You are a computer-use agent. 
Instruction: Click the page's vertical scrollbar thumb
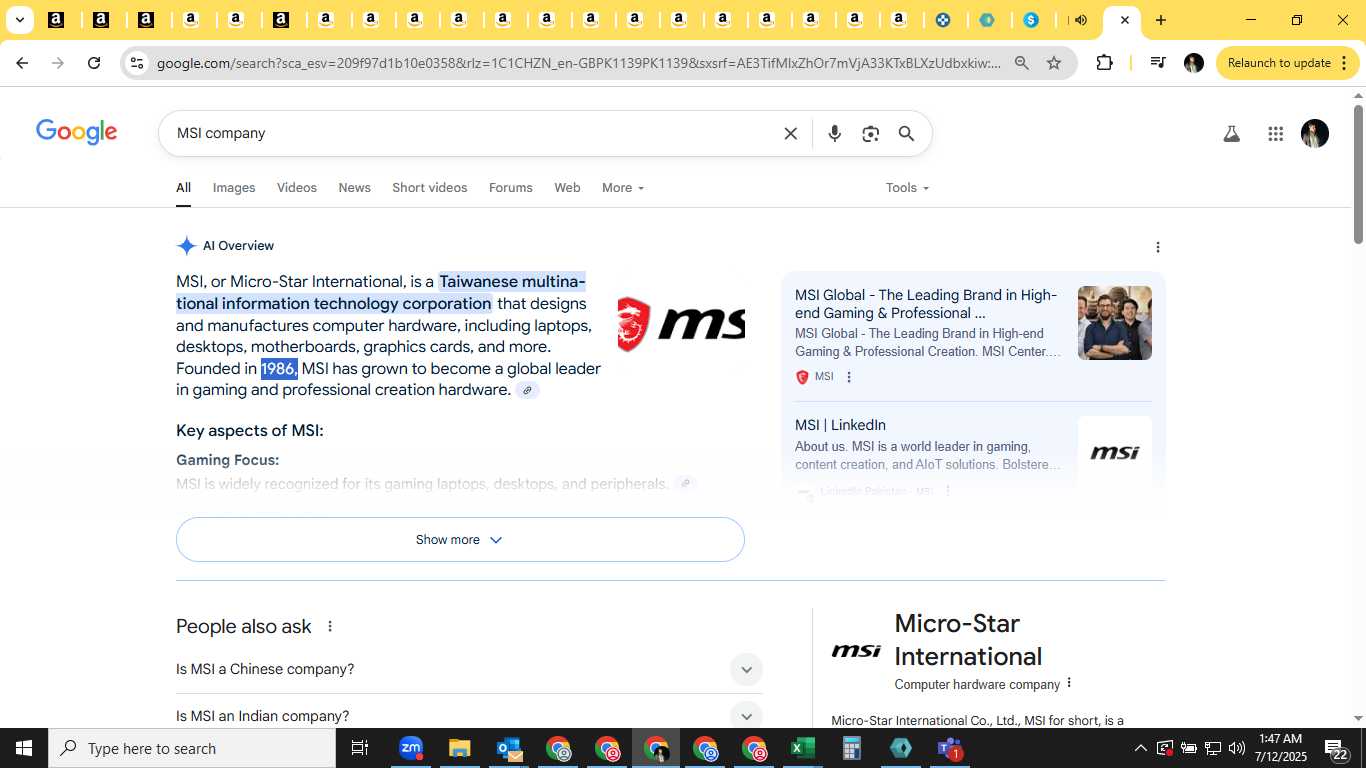[1358, 173]
